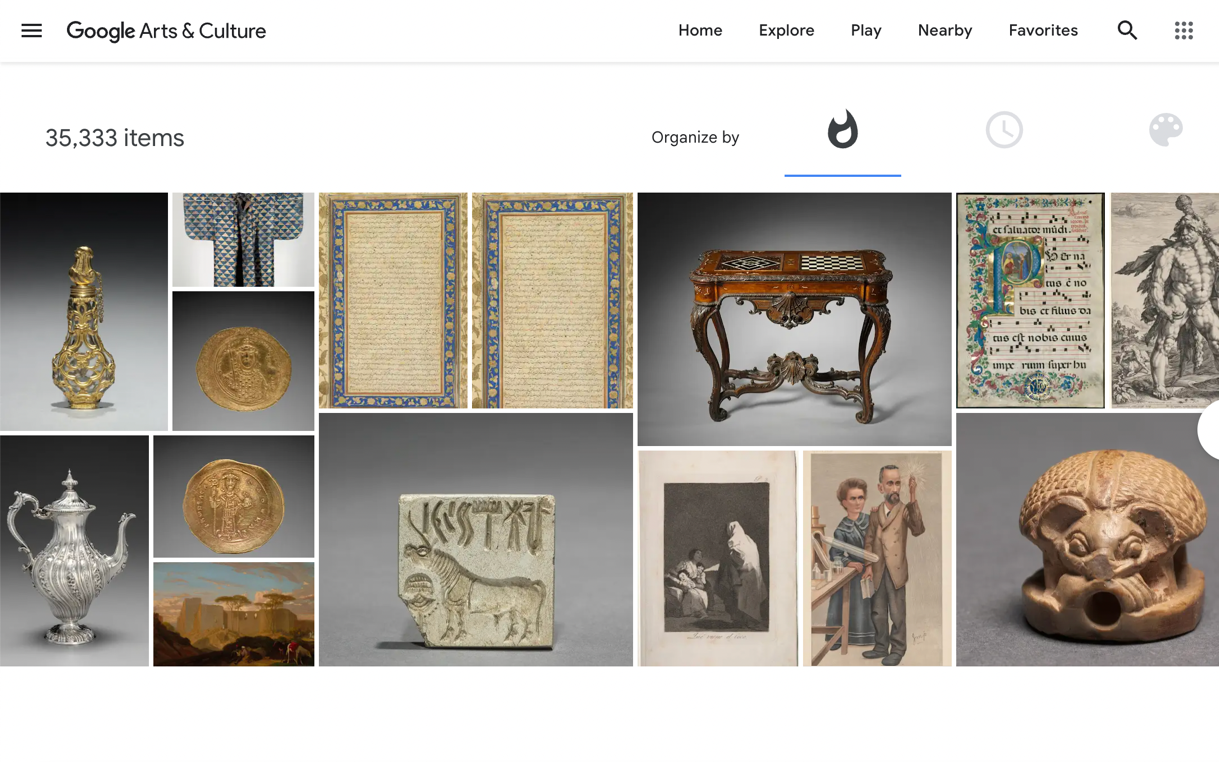Screen dimensions: 1219x762
Task: Open the Favorites section
Action: tap(1043, 31)
